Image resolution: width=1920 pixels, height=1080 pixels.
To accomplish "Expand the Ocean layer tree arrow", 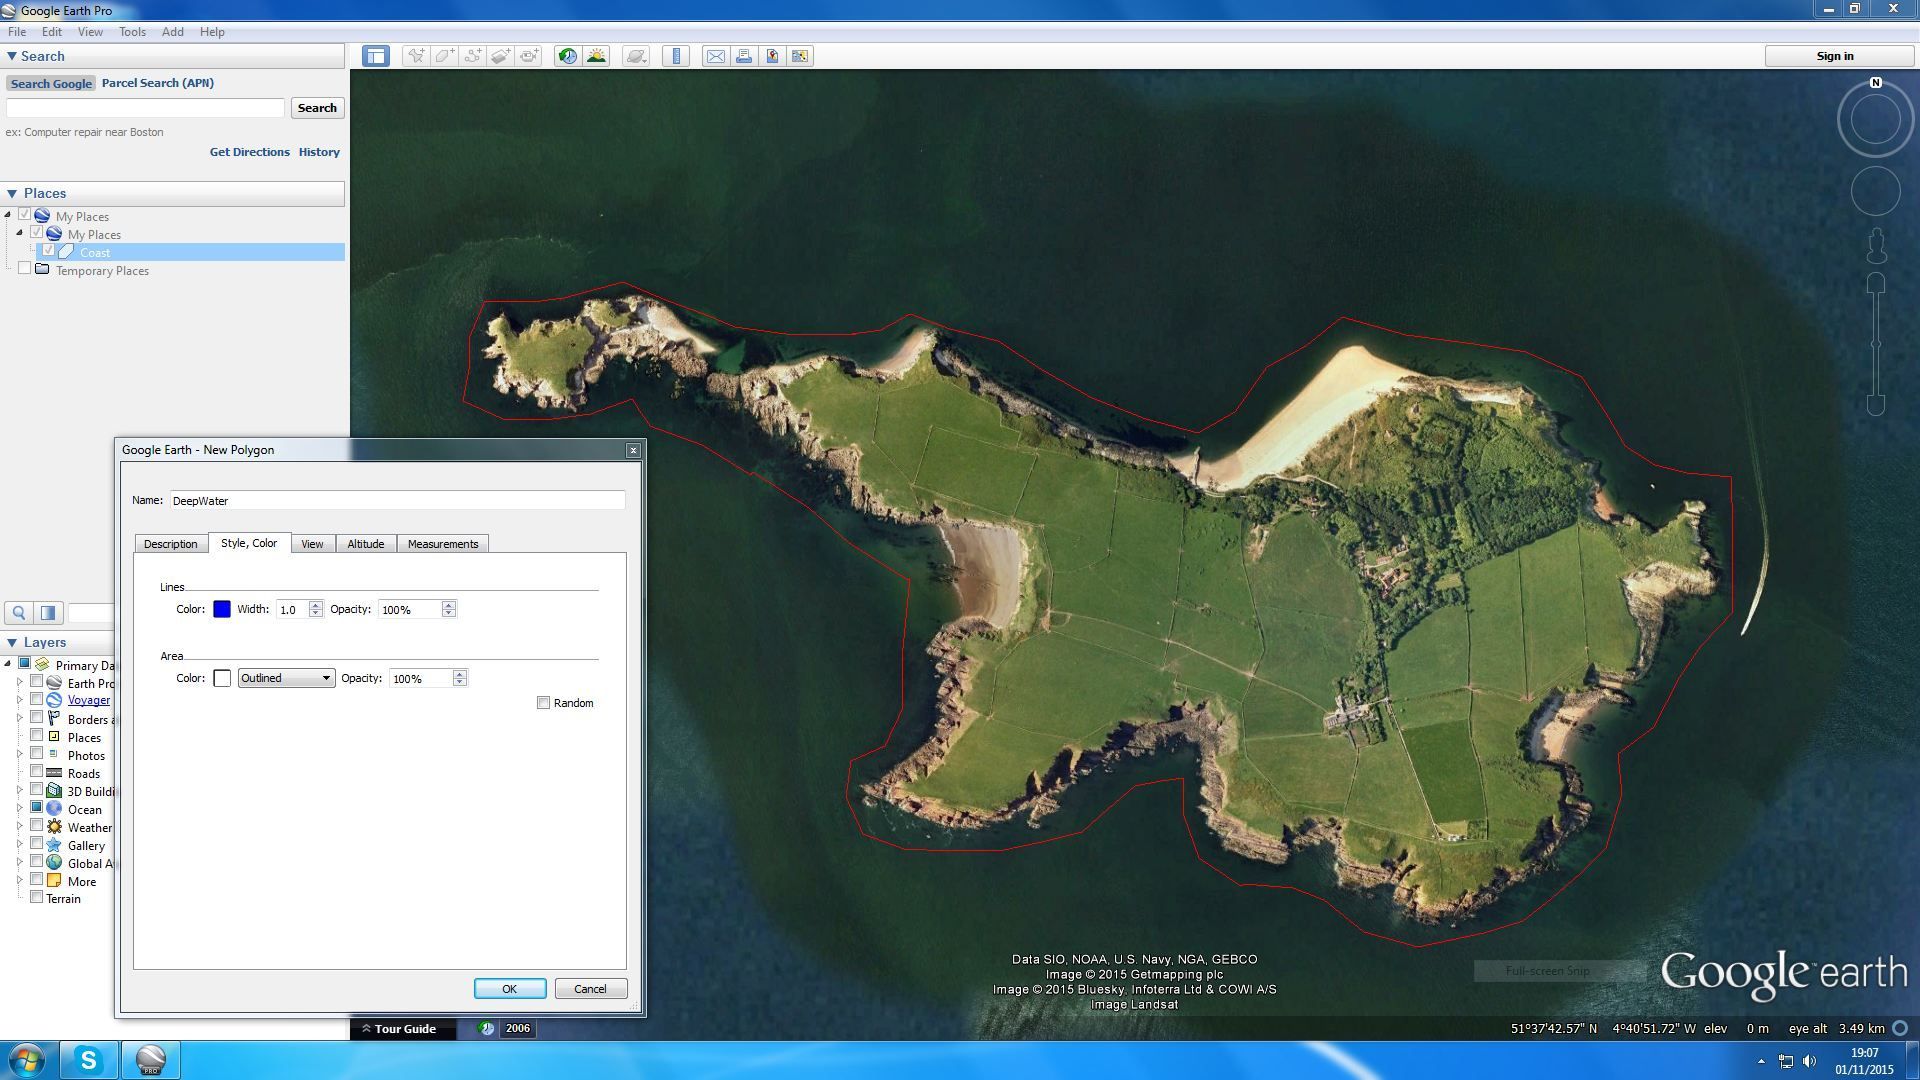I will (x=19, y=808).
